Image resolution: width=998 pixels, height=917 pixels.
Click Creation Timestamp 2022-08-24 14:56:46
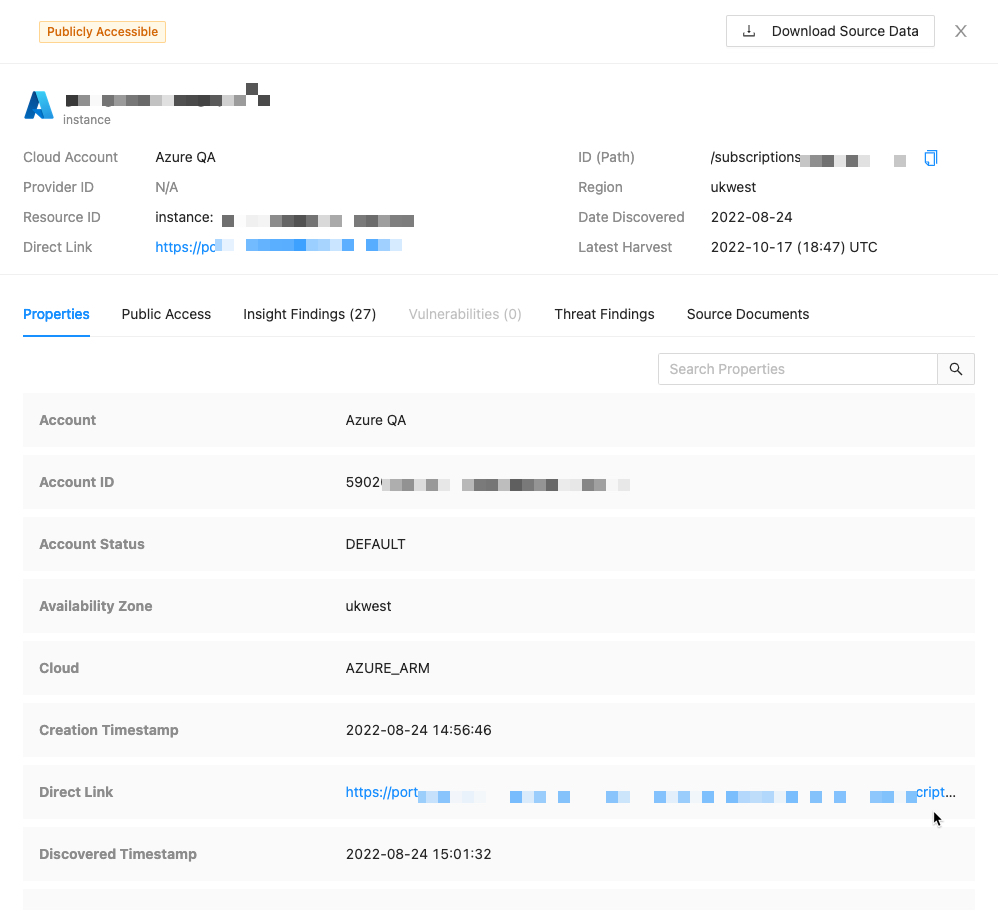click(418, 730)
